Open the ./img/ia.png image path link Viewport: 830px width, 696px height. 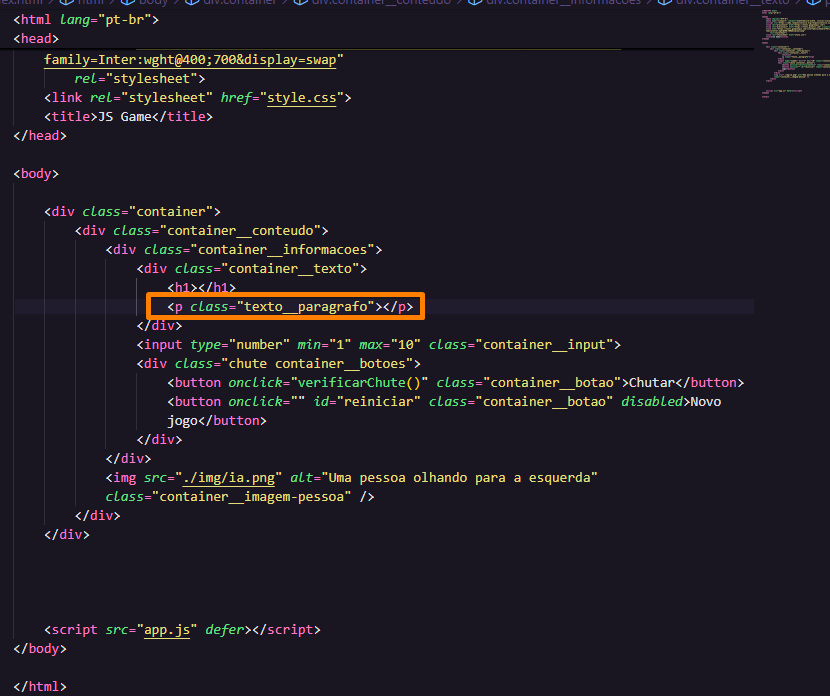pos(229,478)
